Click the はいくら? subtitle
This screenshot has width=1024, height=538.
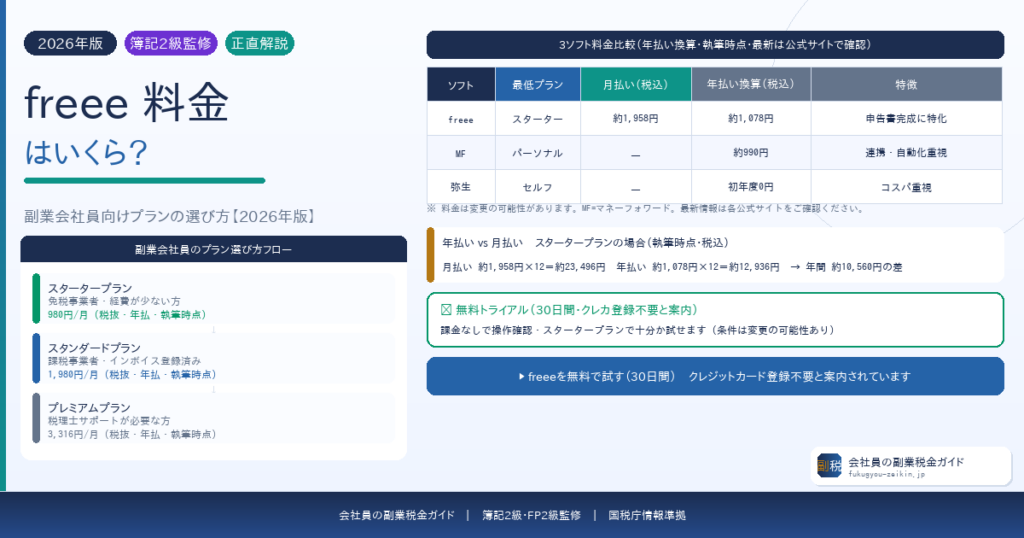pos(86,153)
